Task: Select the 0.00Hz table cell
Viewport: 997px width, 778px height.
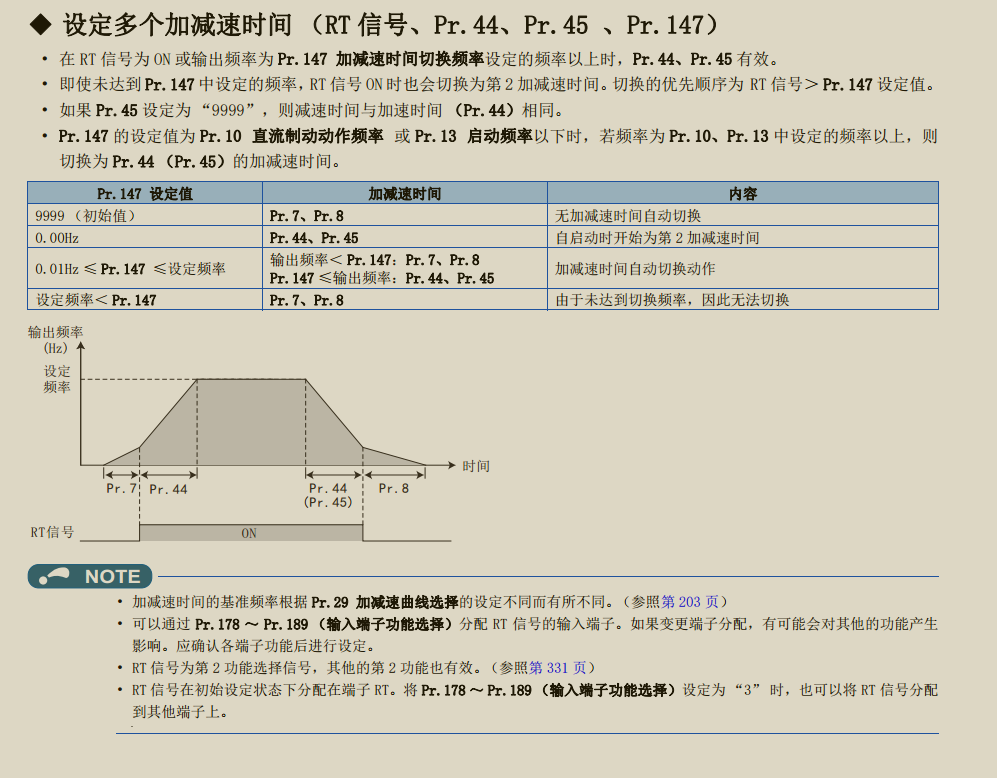Action: point(57,238)
